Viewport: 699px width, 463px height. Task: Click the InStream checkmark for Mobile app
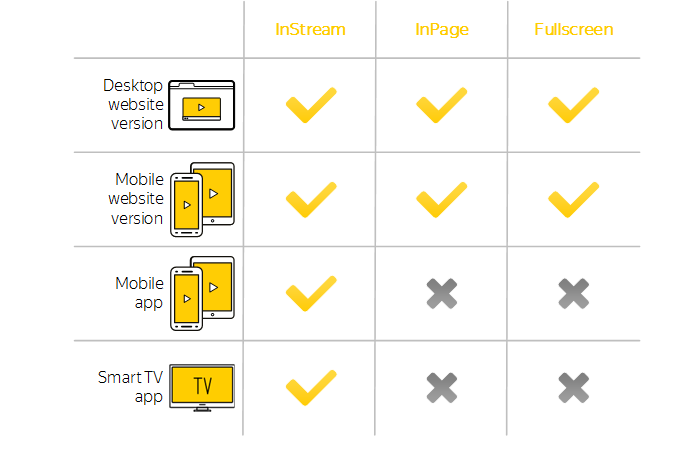(311, 294)
